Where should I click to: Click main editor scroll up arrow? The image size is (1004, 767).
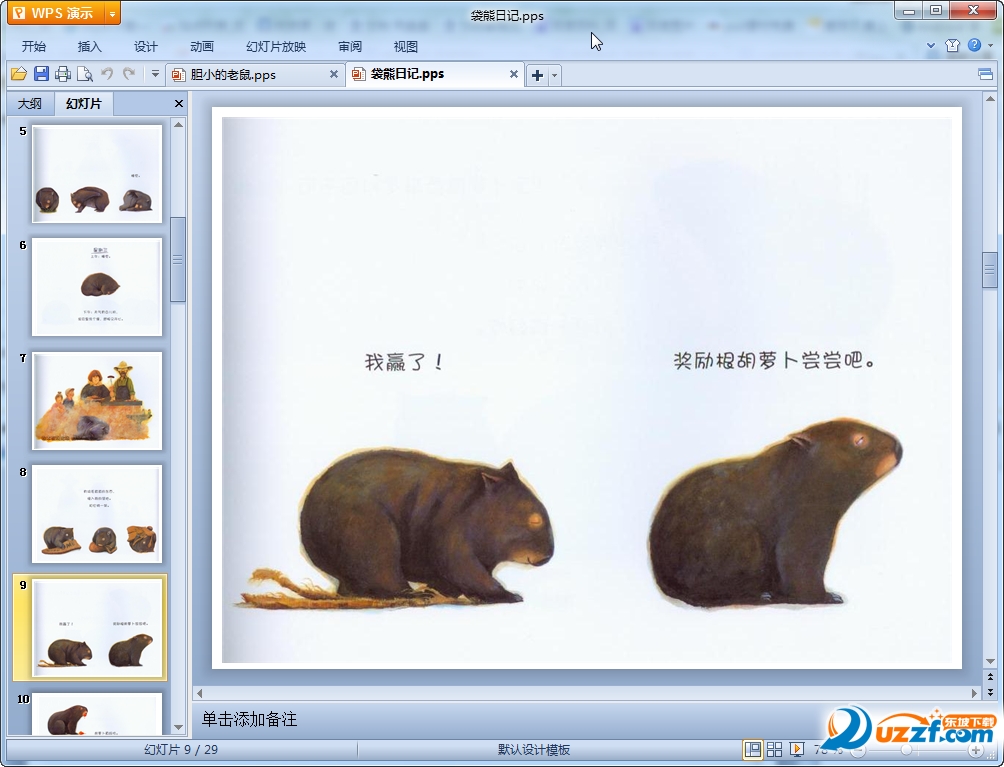(x=990, y=99)
